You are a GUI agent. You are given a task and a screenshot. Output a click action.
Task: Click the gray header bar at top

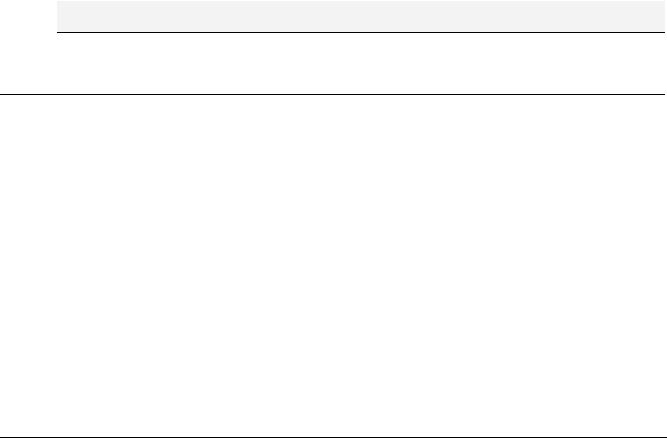click(361, 16)
